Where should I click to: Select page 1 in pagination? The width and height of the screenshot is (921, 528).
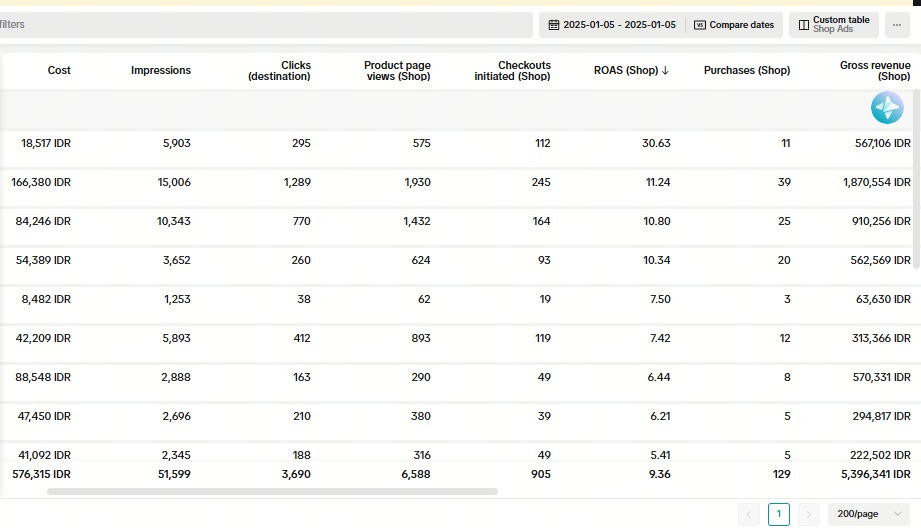click(x=778, y=514)
